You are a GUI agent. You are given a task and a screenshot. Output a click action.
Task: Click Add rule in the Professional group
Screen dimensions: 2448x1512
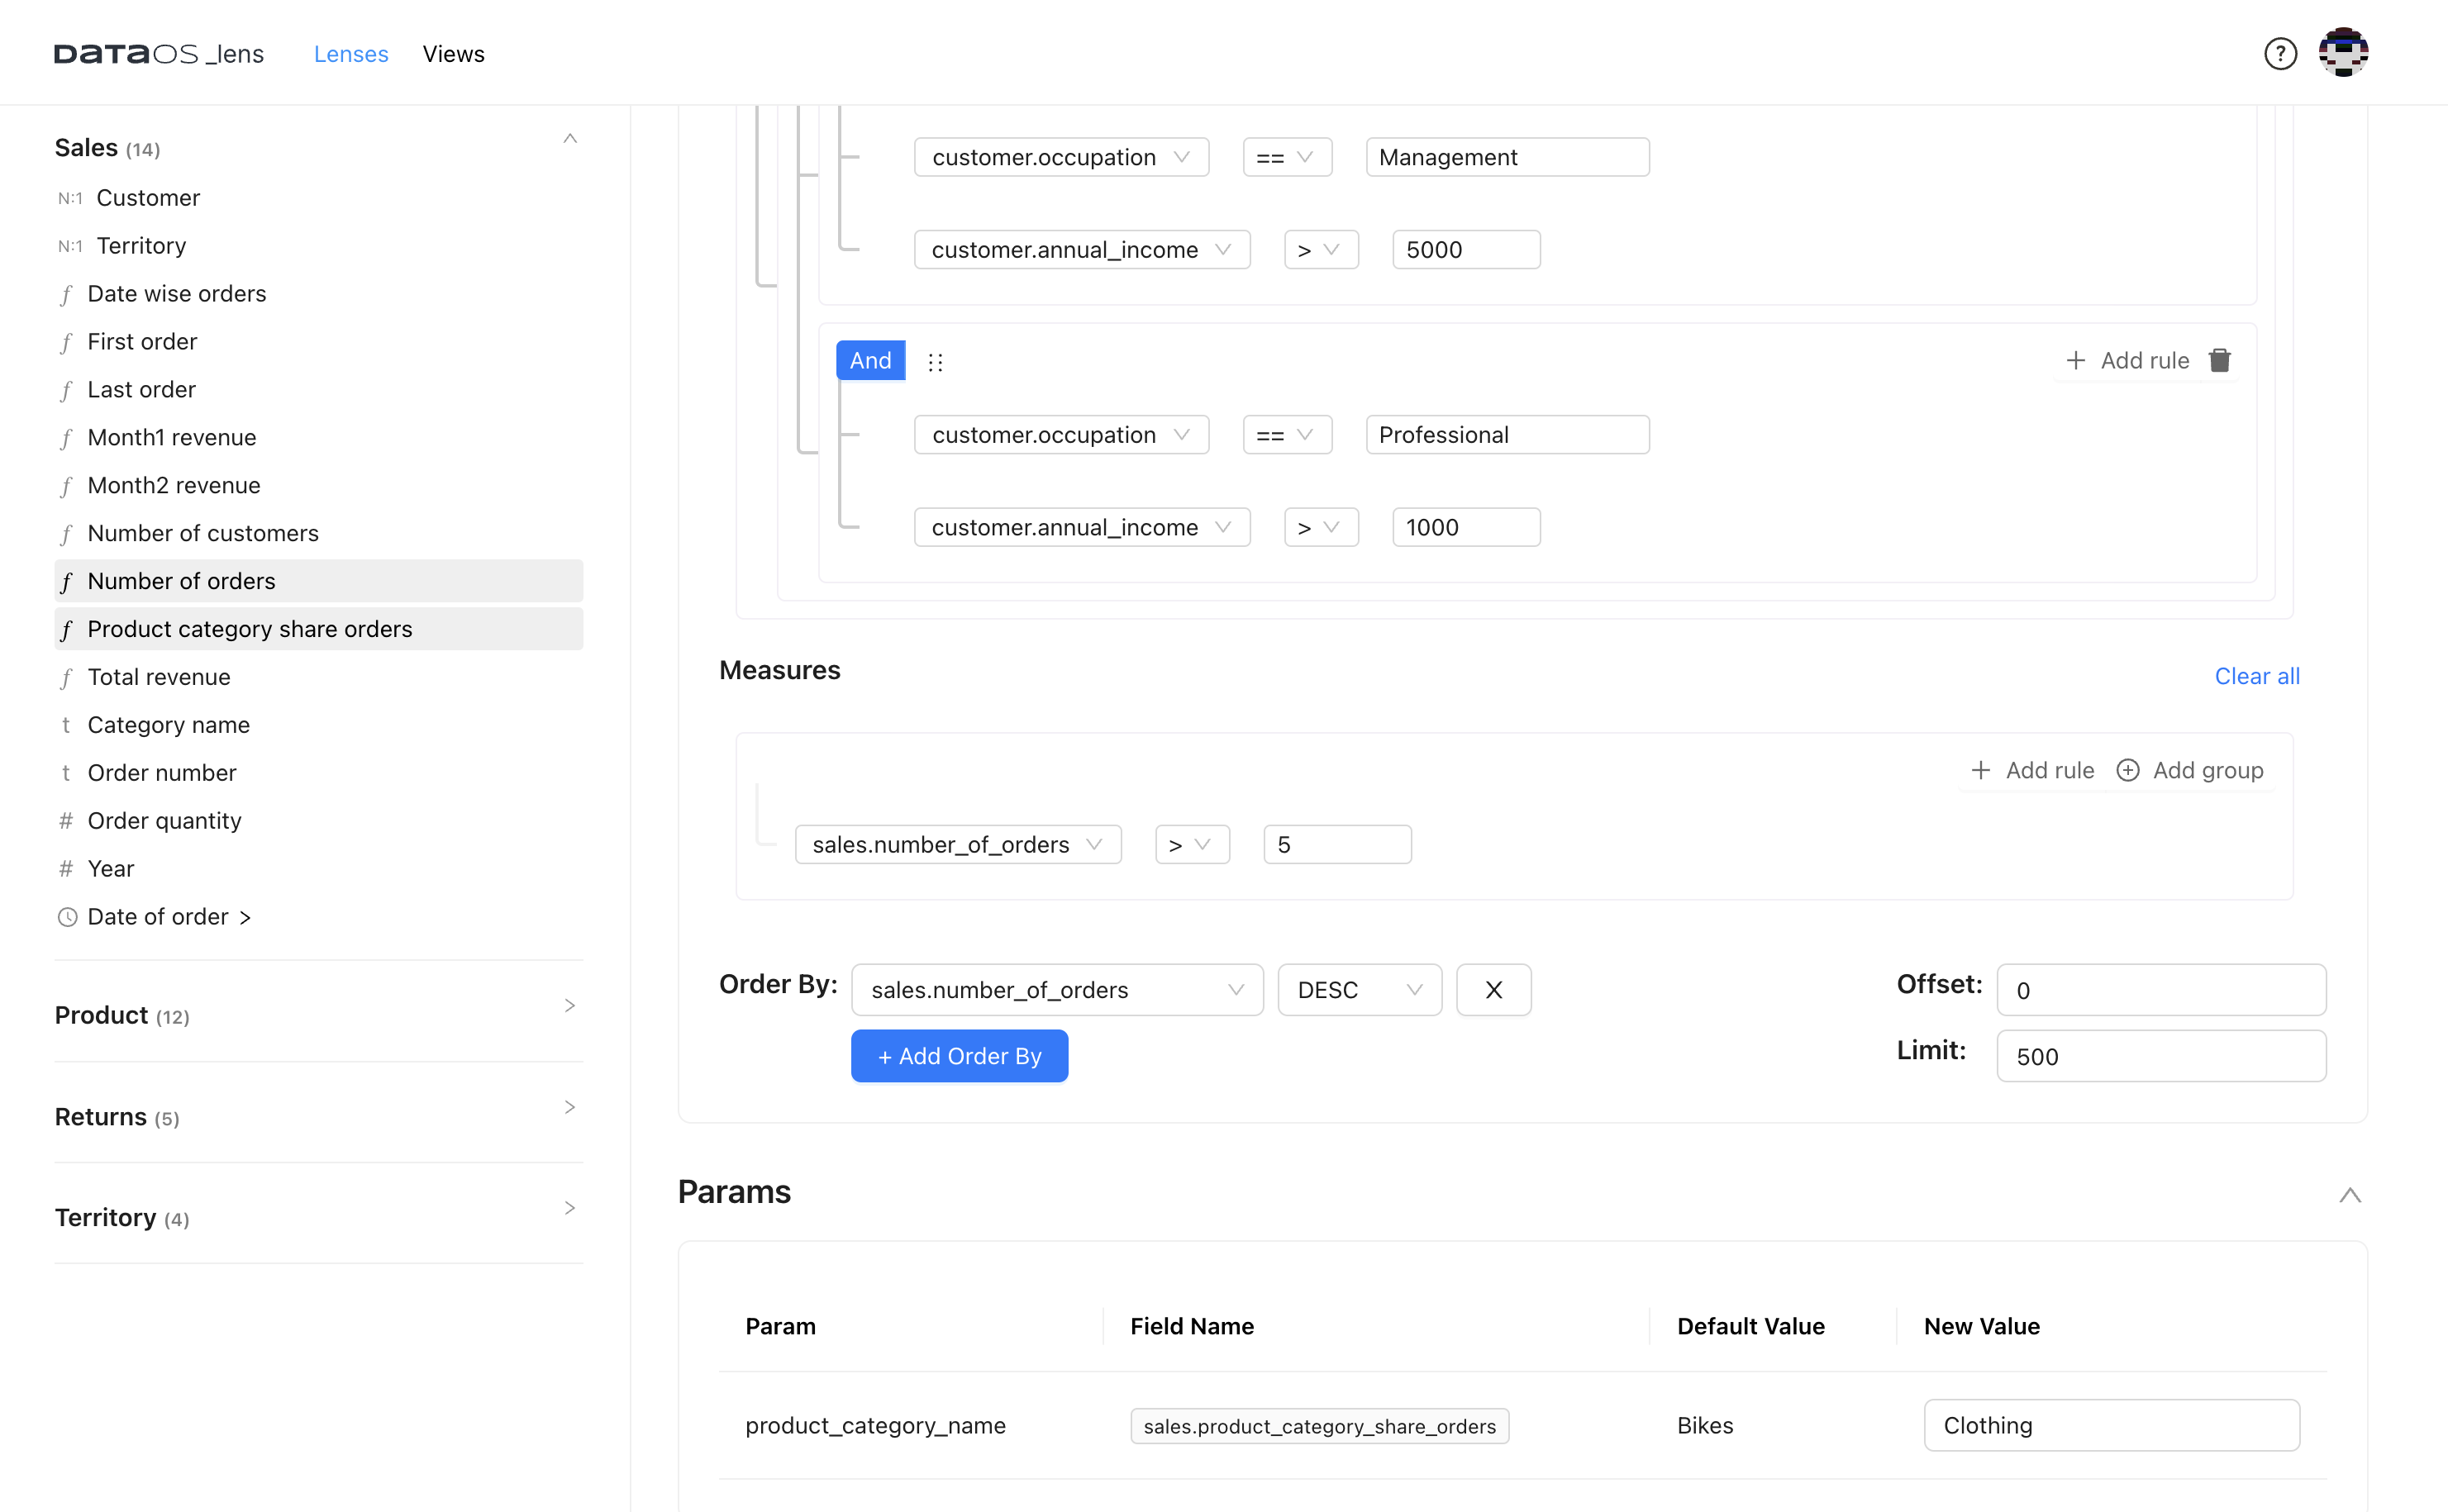pyautogui.click(x=2127, y=360)
